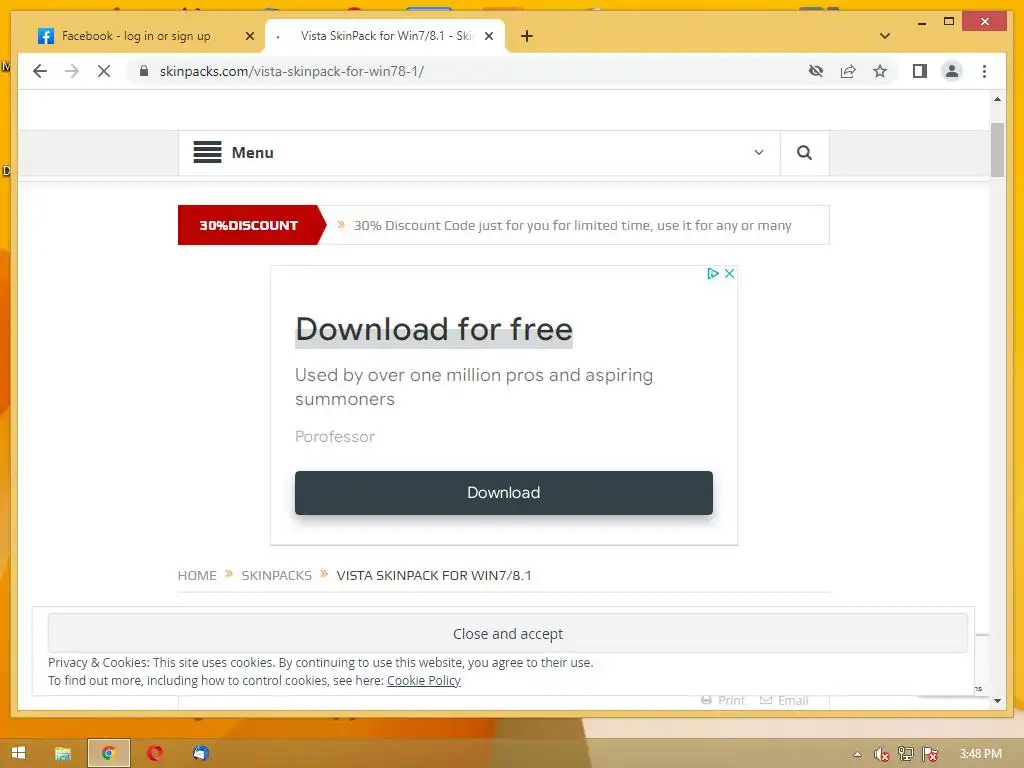Open the site search magnifier
Viewport: 1024px width, 768px height.
(805, 152)
